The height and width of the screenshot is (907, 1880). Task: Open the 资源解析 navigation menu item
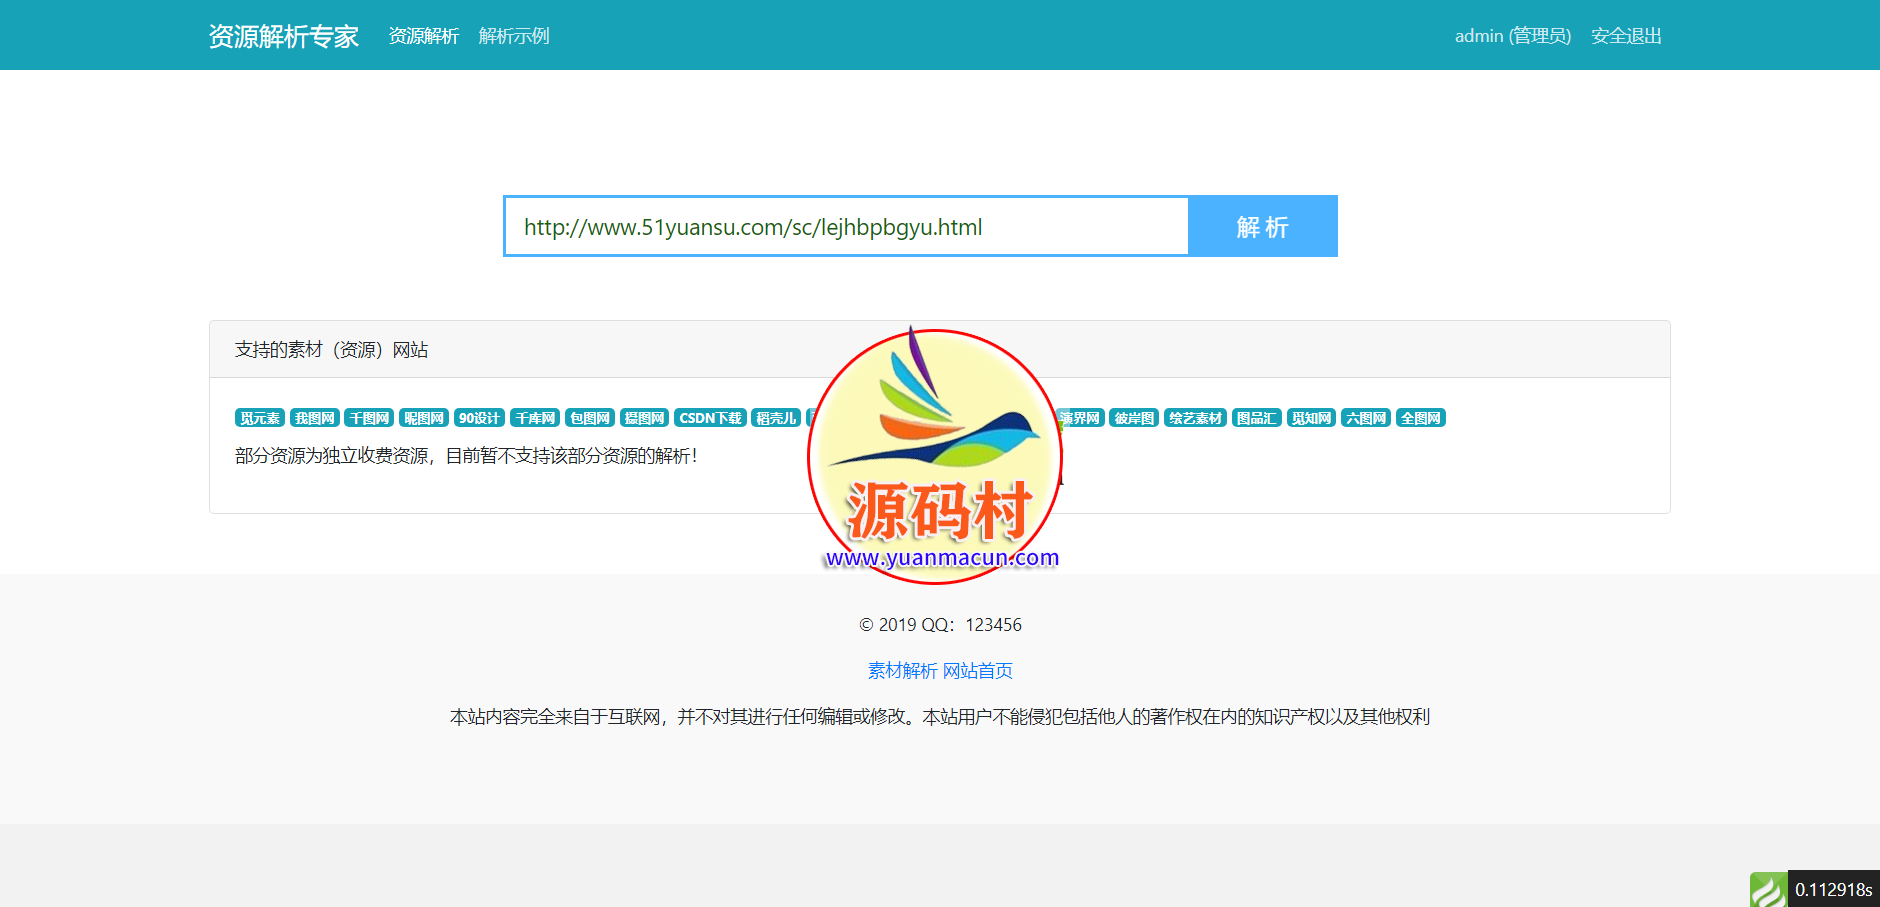tap(423, 36)
